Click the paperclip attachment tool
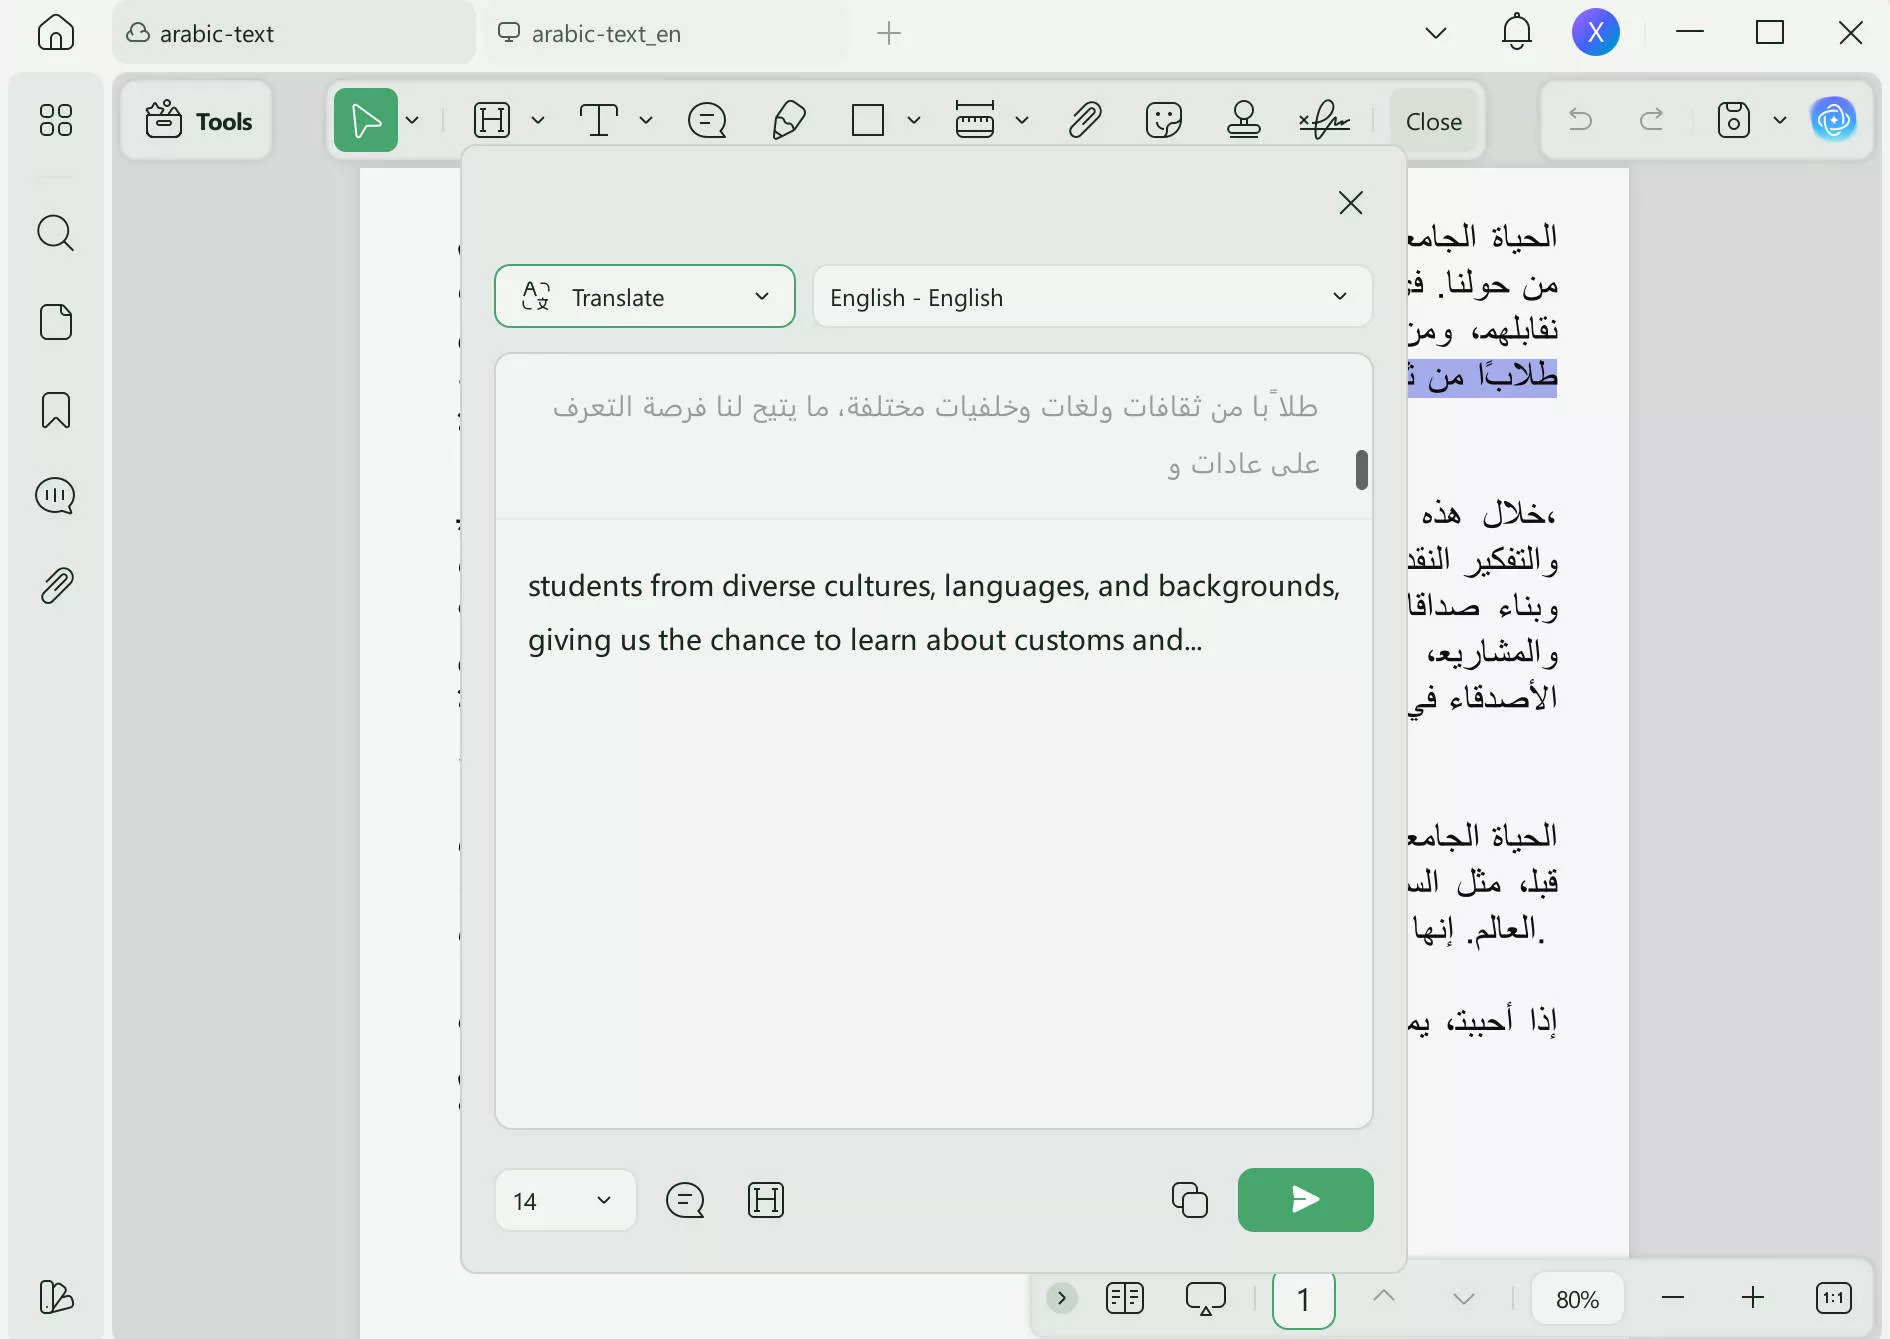This screenshot has height=1339, width=1890. click(x=1086, y=120)
